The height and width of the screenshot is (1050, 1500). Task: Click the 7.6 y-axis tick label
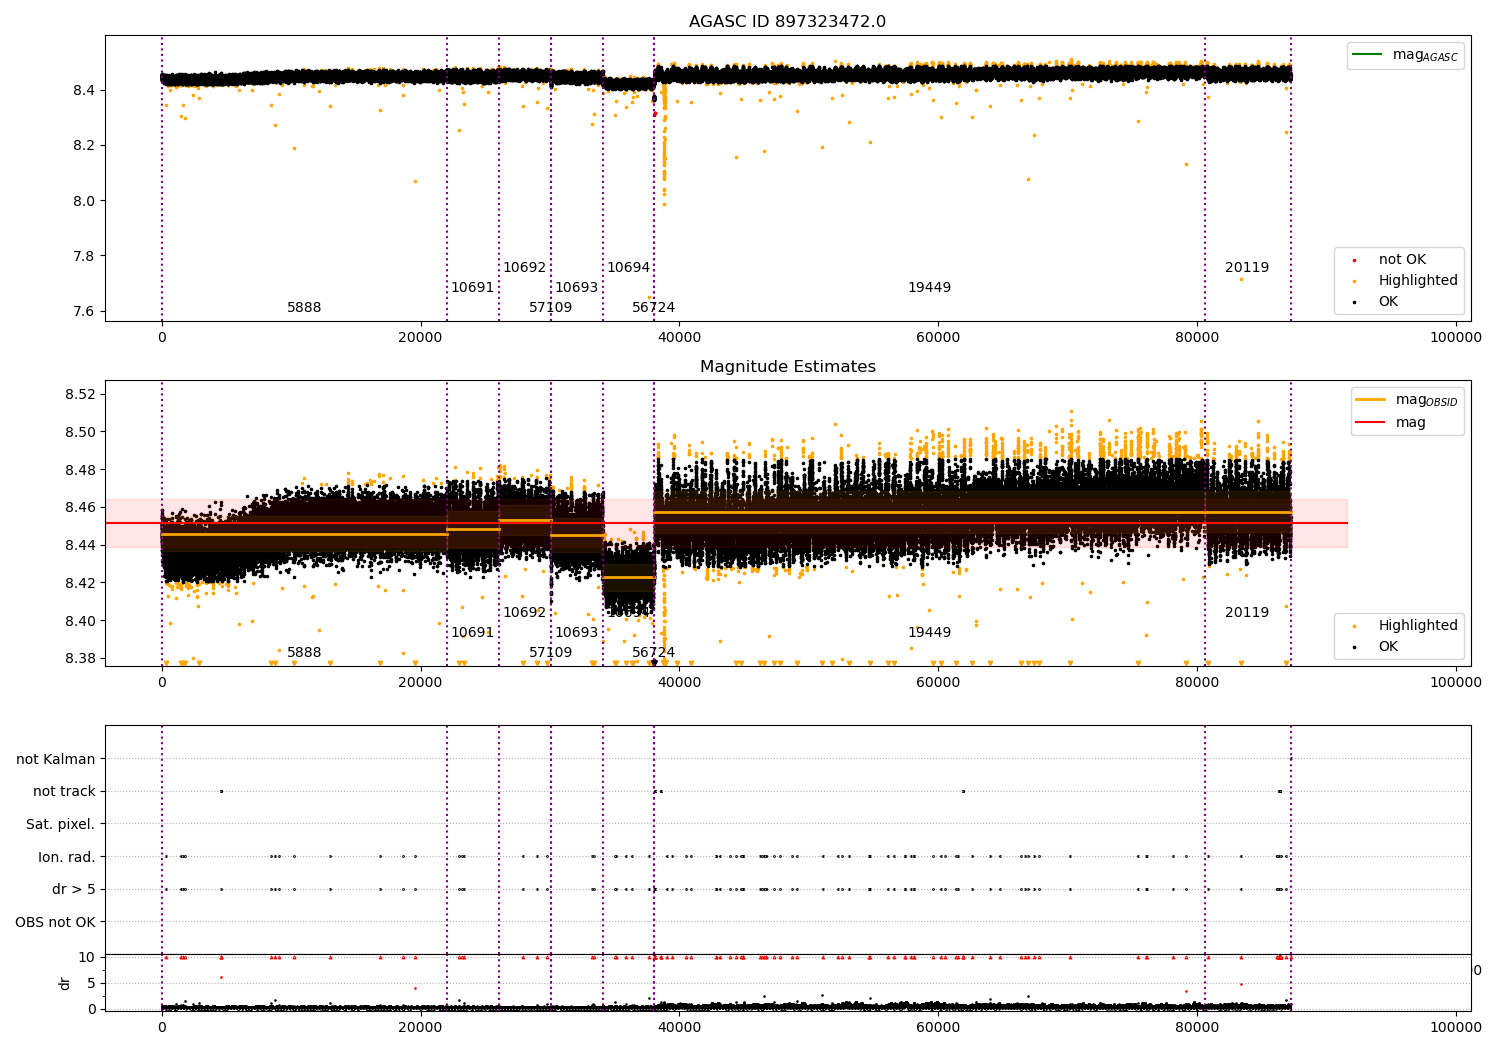(x=84, y=312)
